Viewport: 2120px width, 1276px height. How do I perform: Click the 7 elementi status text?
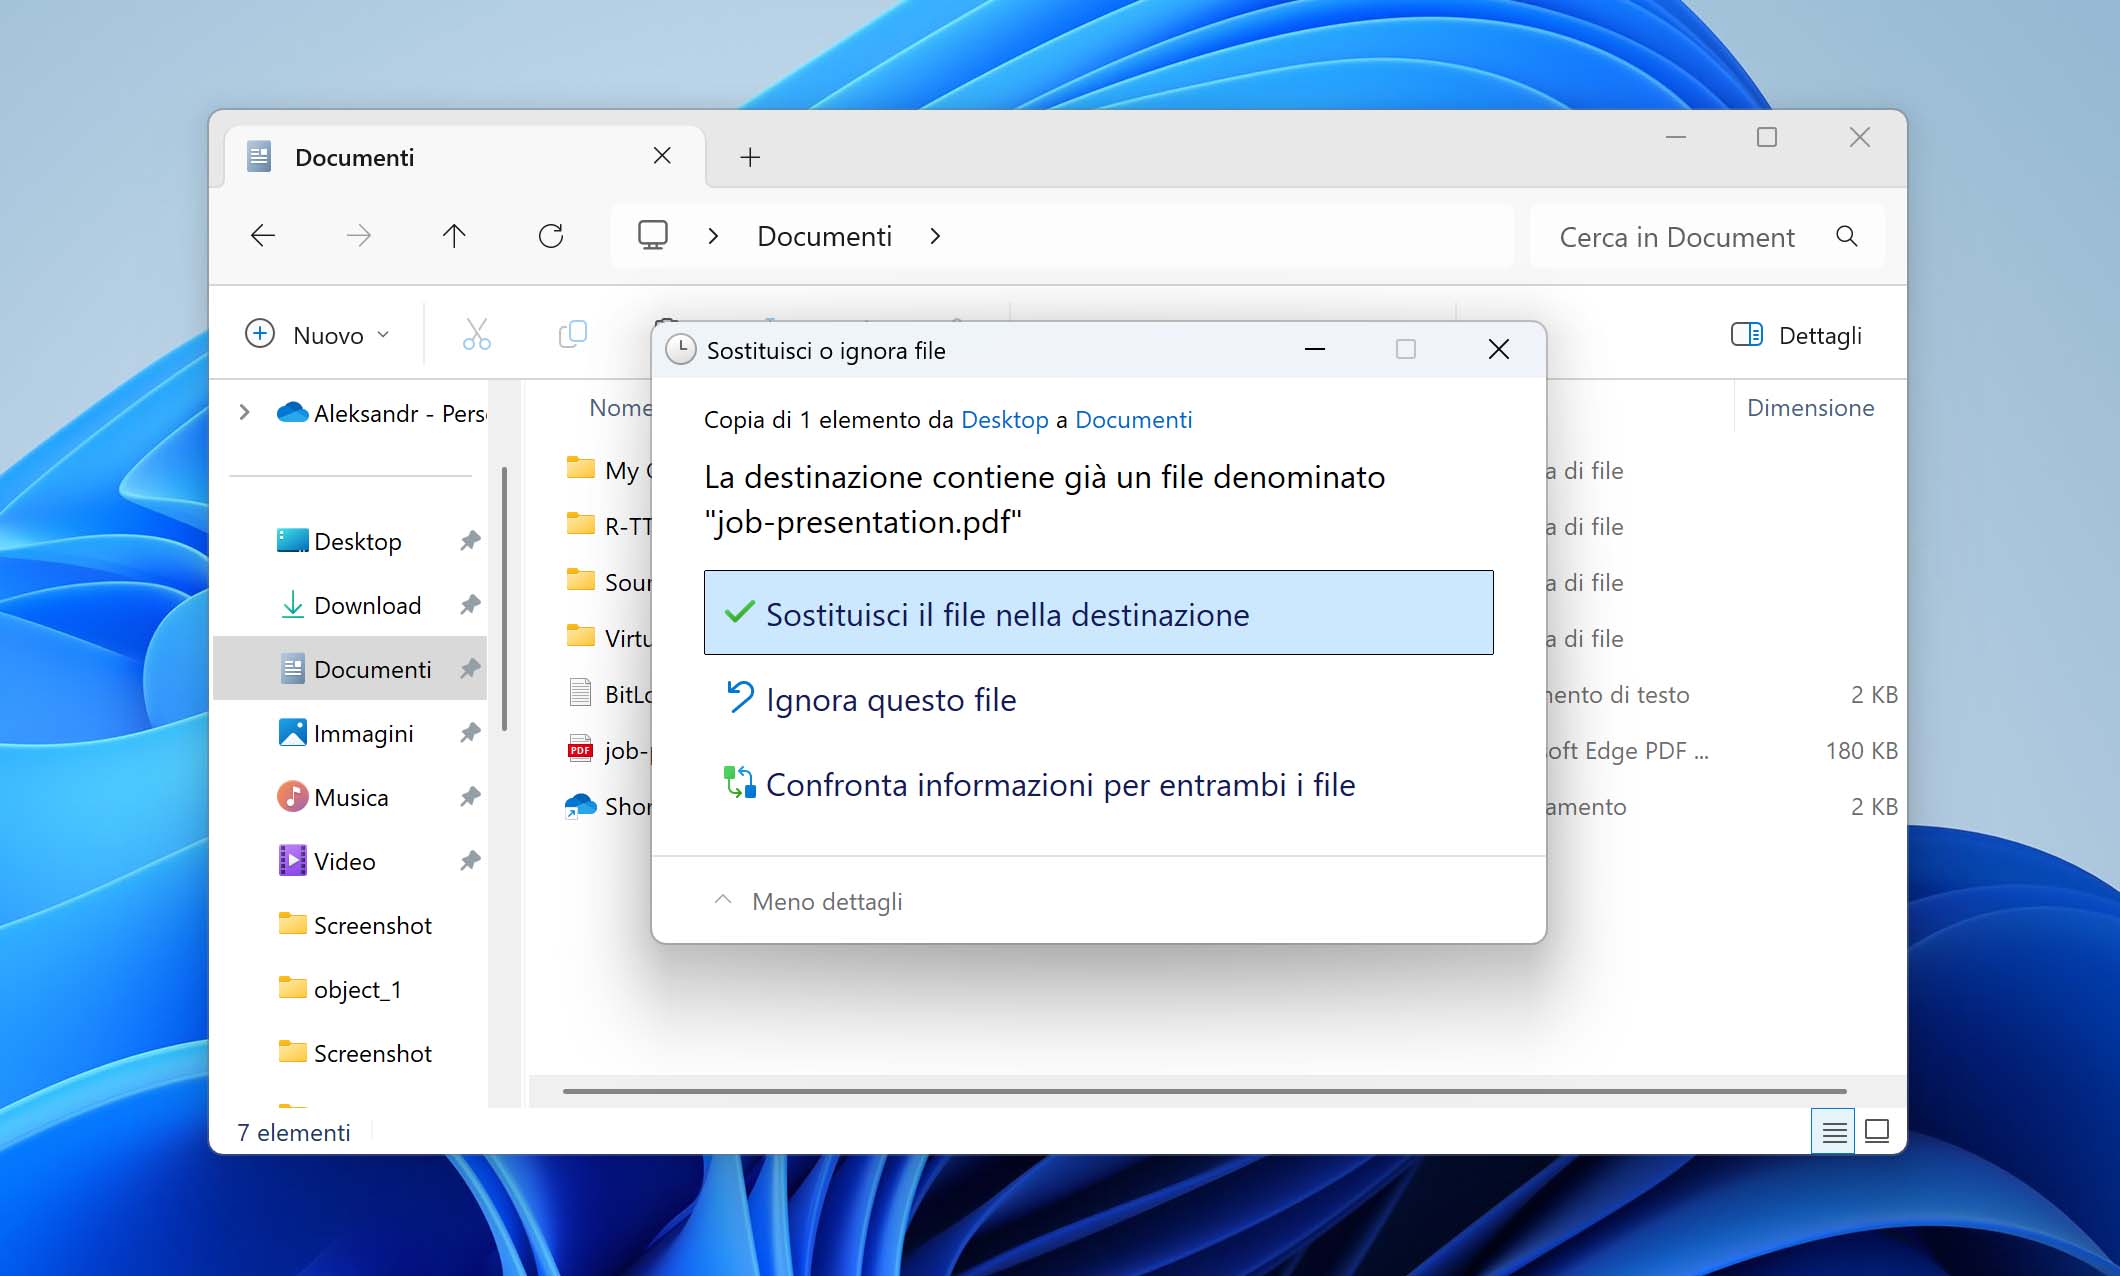(294, 1132)
